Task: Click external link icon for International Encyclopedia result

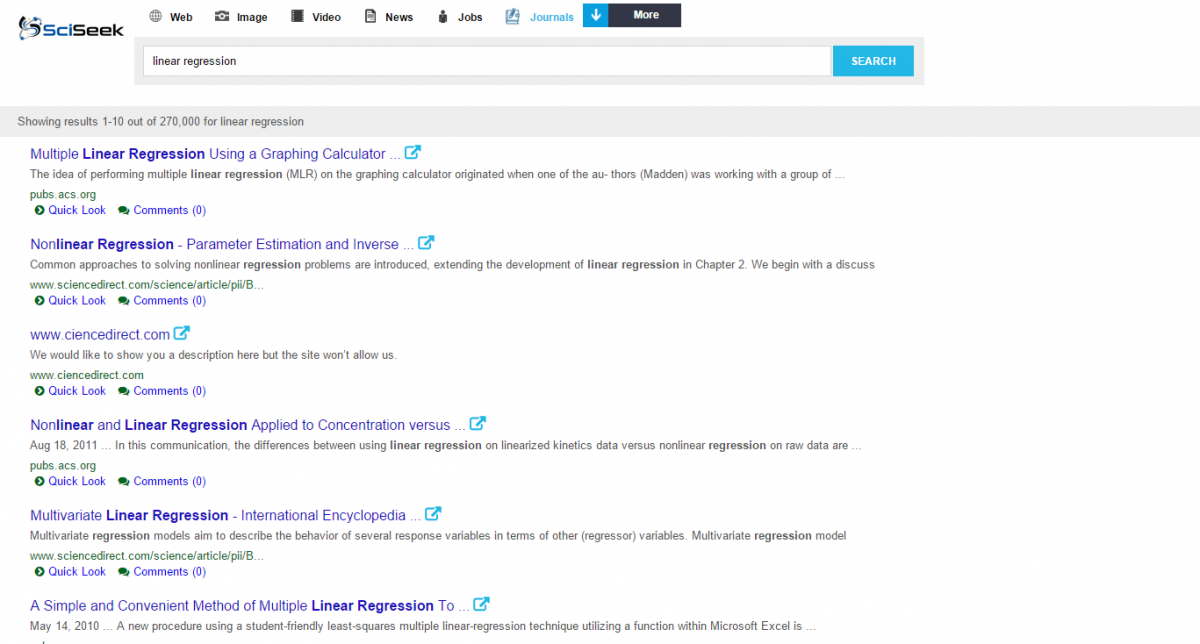Action: click(x=433, y=514)
